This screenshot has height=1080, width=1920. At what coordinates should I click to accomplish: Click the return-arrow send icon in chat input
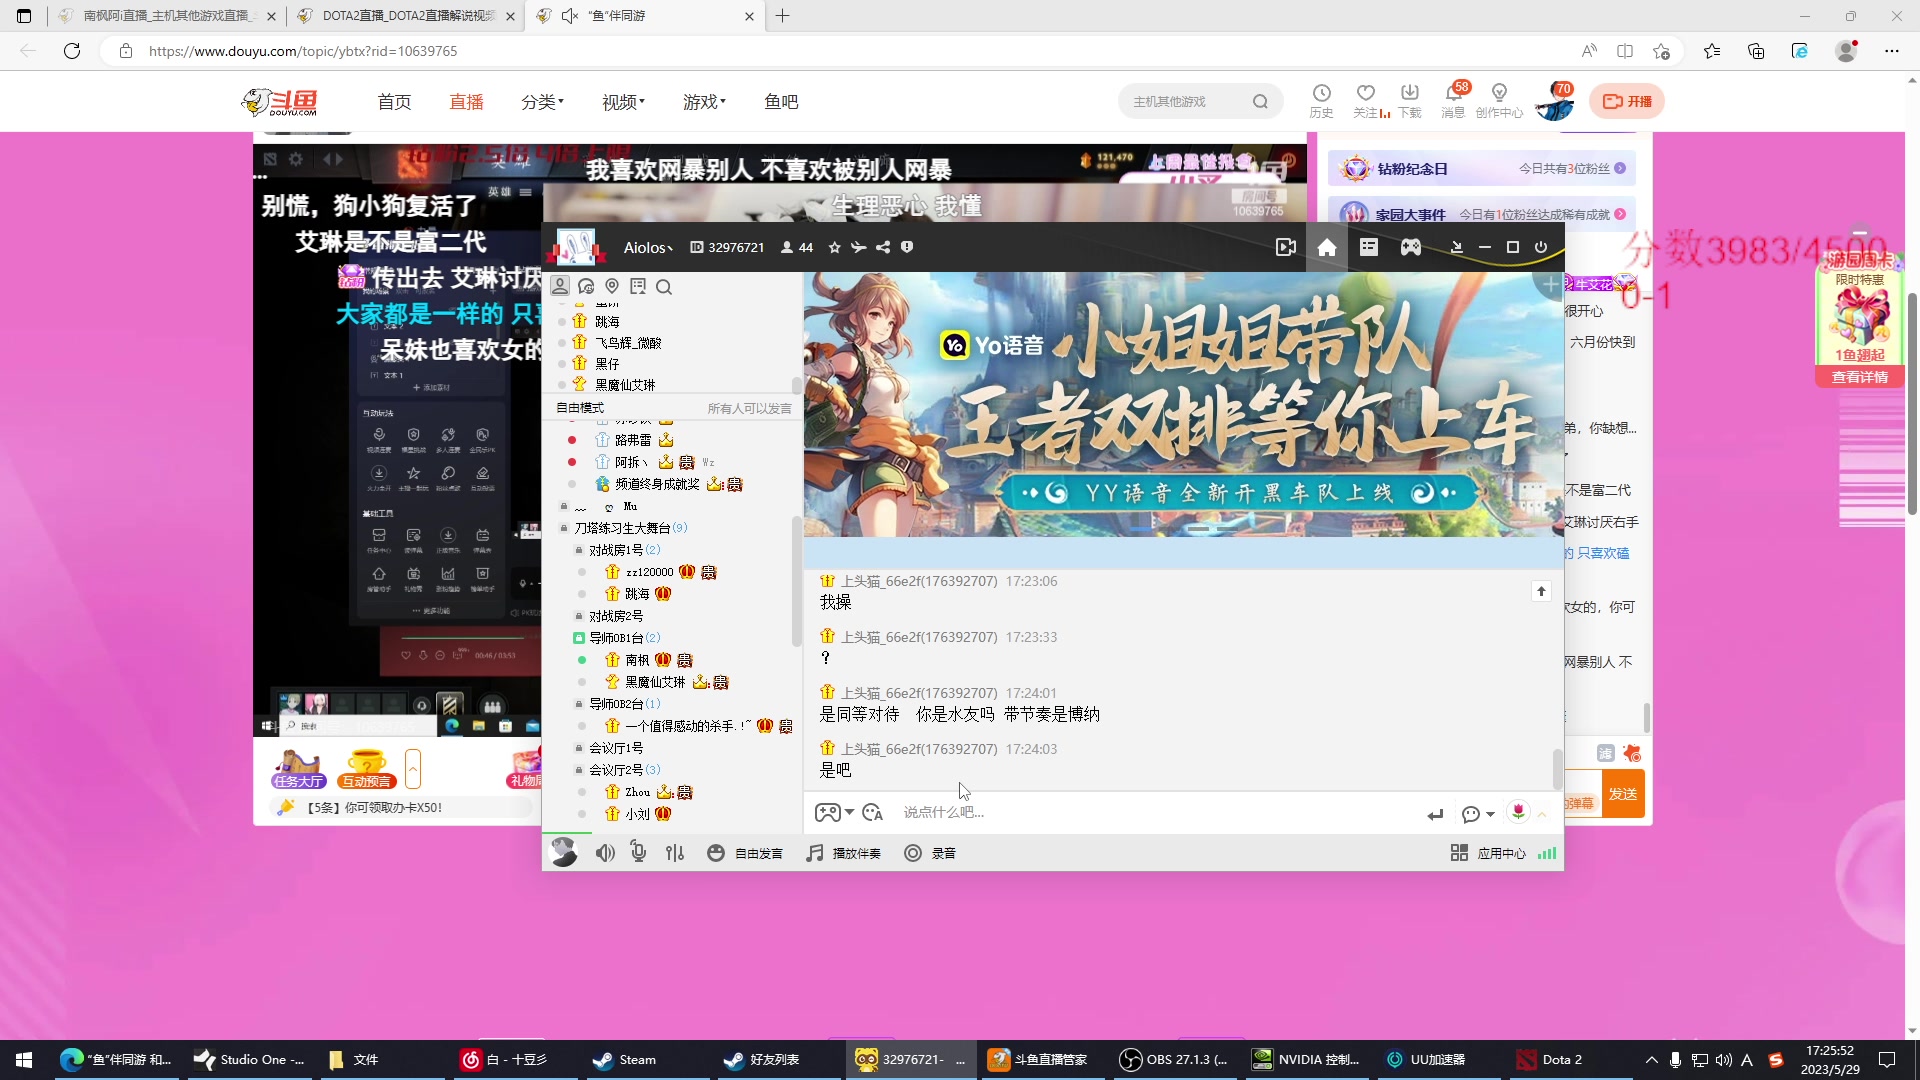point(1435,814)
